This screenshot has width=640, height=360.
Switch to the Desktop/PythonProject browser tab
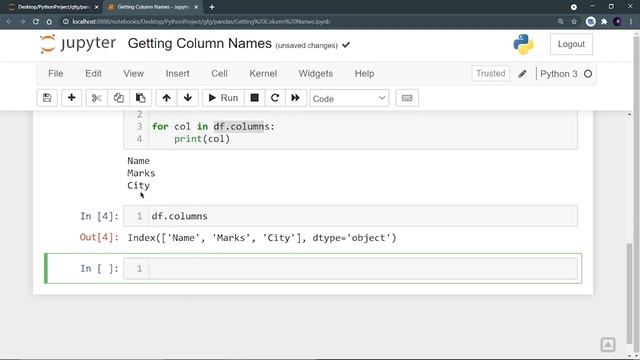point(53,7)
